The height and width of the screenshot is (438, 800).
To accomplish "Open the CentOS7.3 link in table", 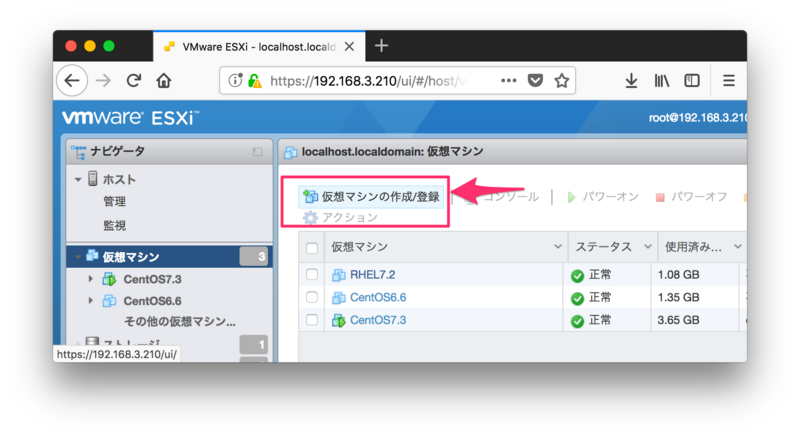I will pyautogui.click(x=378, y=320).
